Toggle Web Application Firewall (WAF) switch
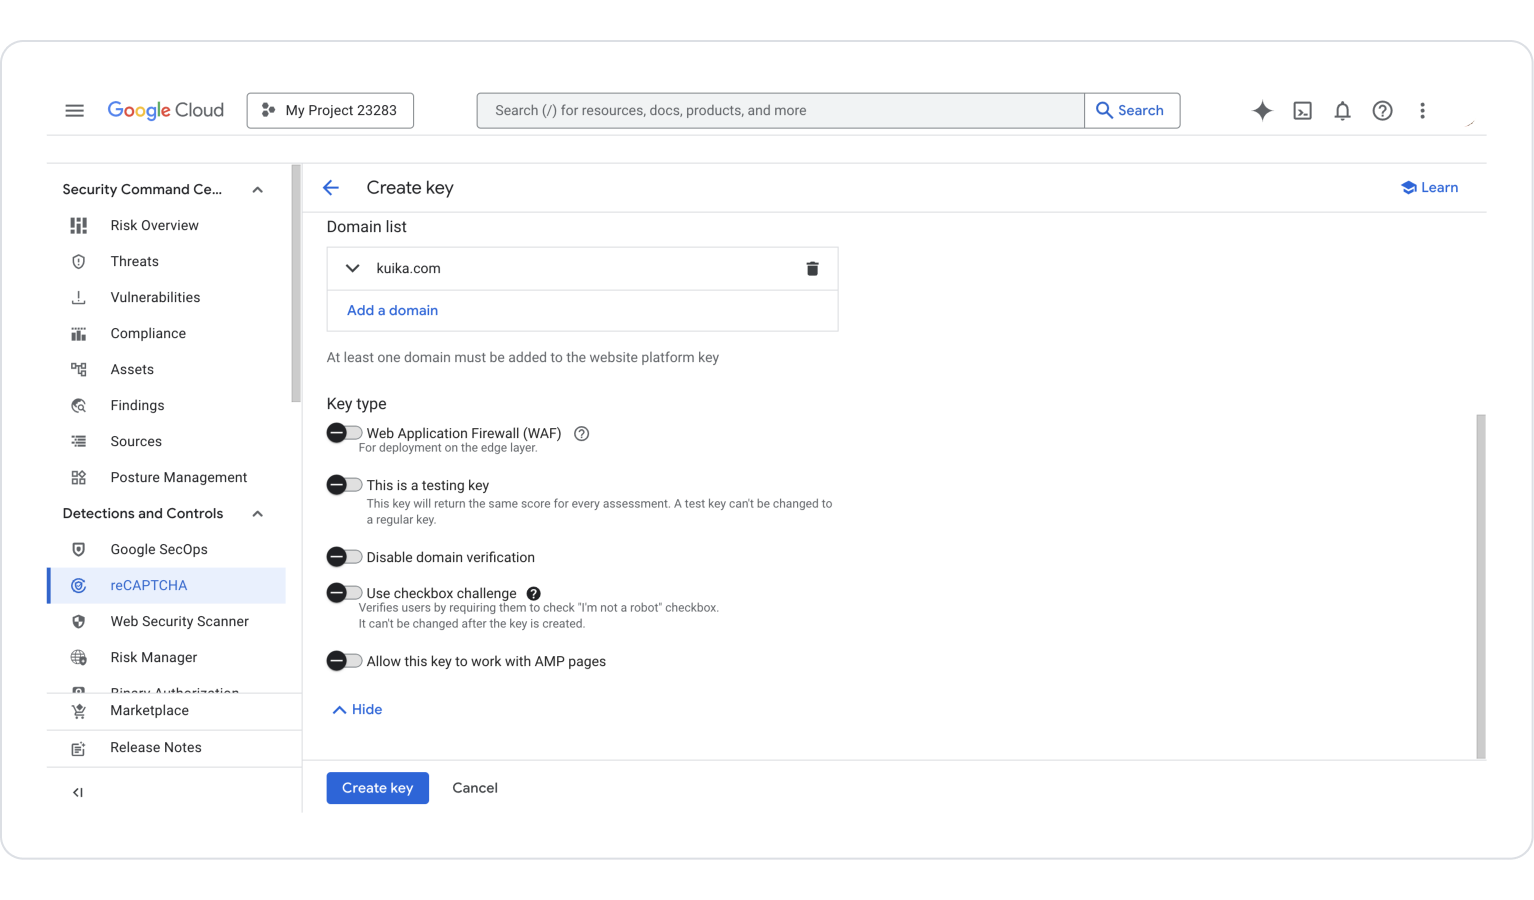1534x900 pixels. coord(344,433)
